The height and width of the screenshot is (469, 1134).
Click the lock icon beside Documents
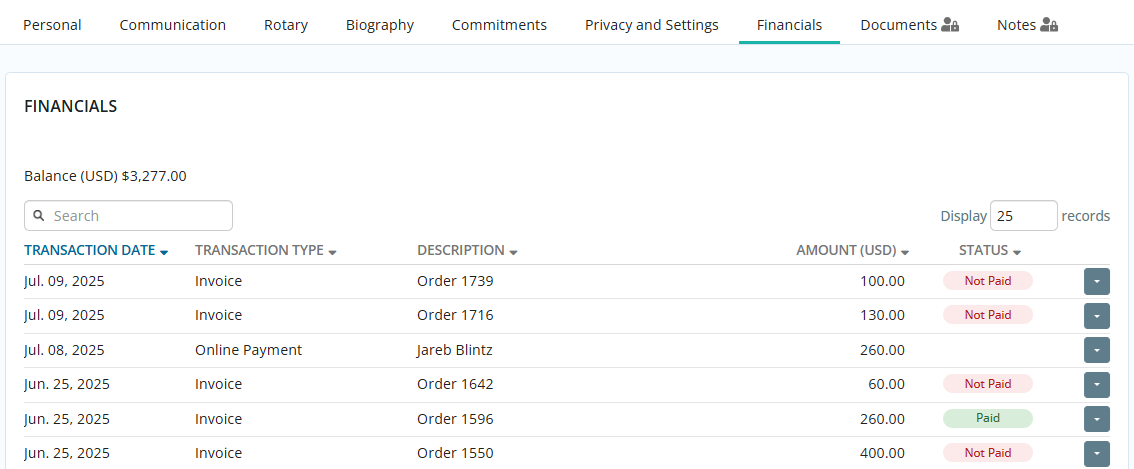click(x=950, y=25)
